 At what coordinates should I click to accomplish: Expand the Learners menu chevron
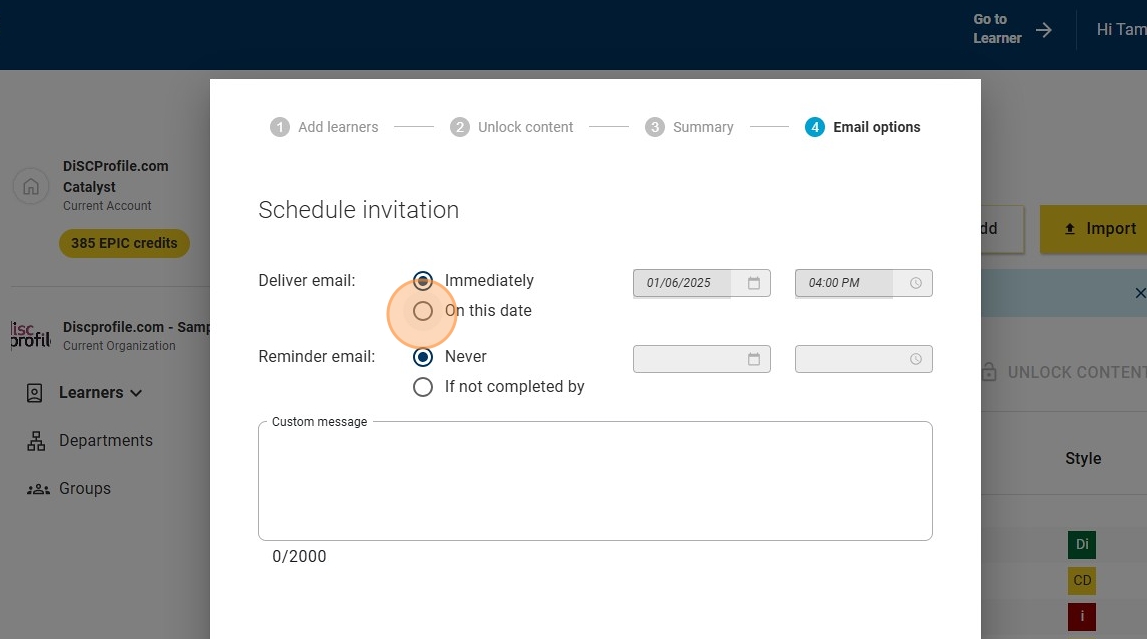(136, 393)
